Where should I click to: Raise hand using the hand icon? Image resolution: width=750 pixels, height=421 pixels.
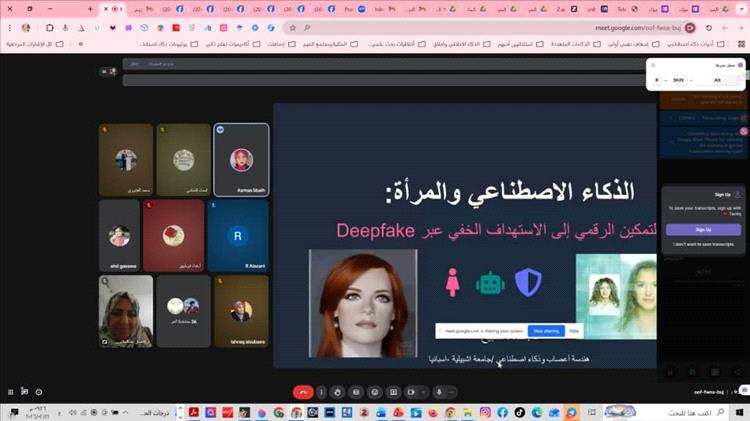[x=337, y=391]
